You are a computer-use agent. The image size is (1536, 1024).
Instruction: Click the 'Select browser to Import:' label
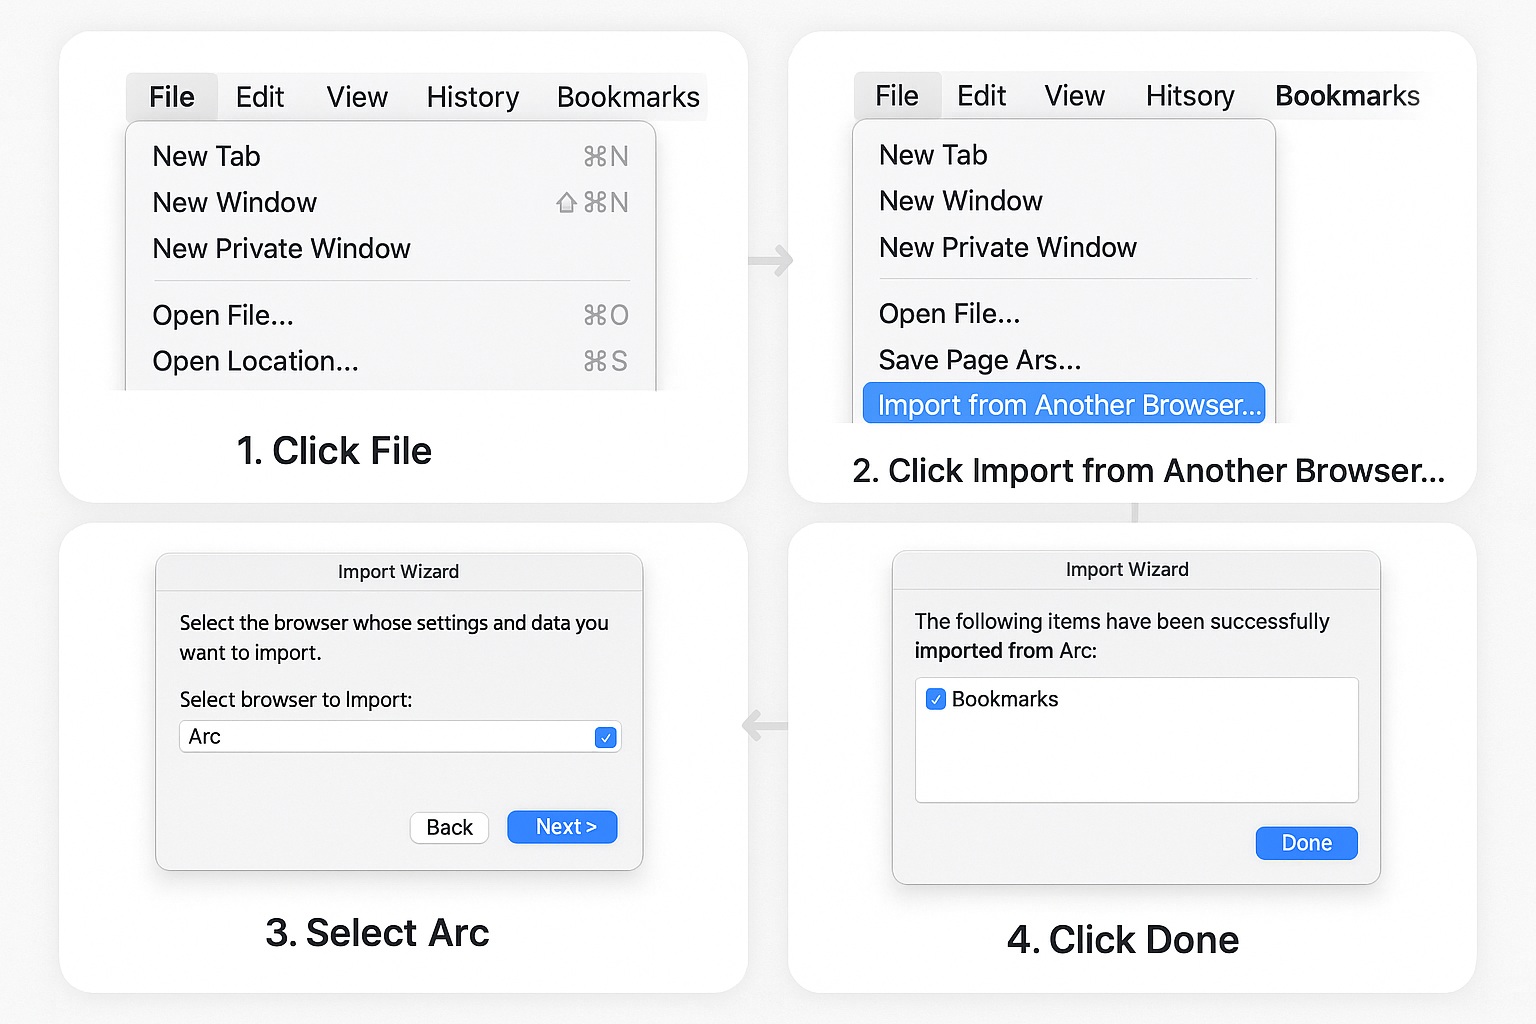point(296,700)
